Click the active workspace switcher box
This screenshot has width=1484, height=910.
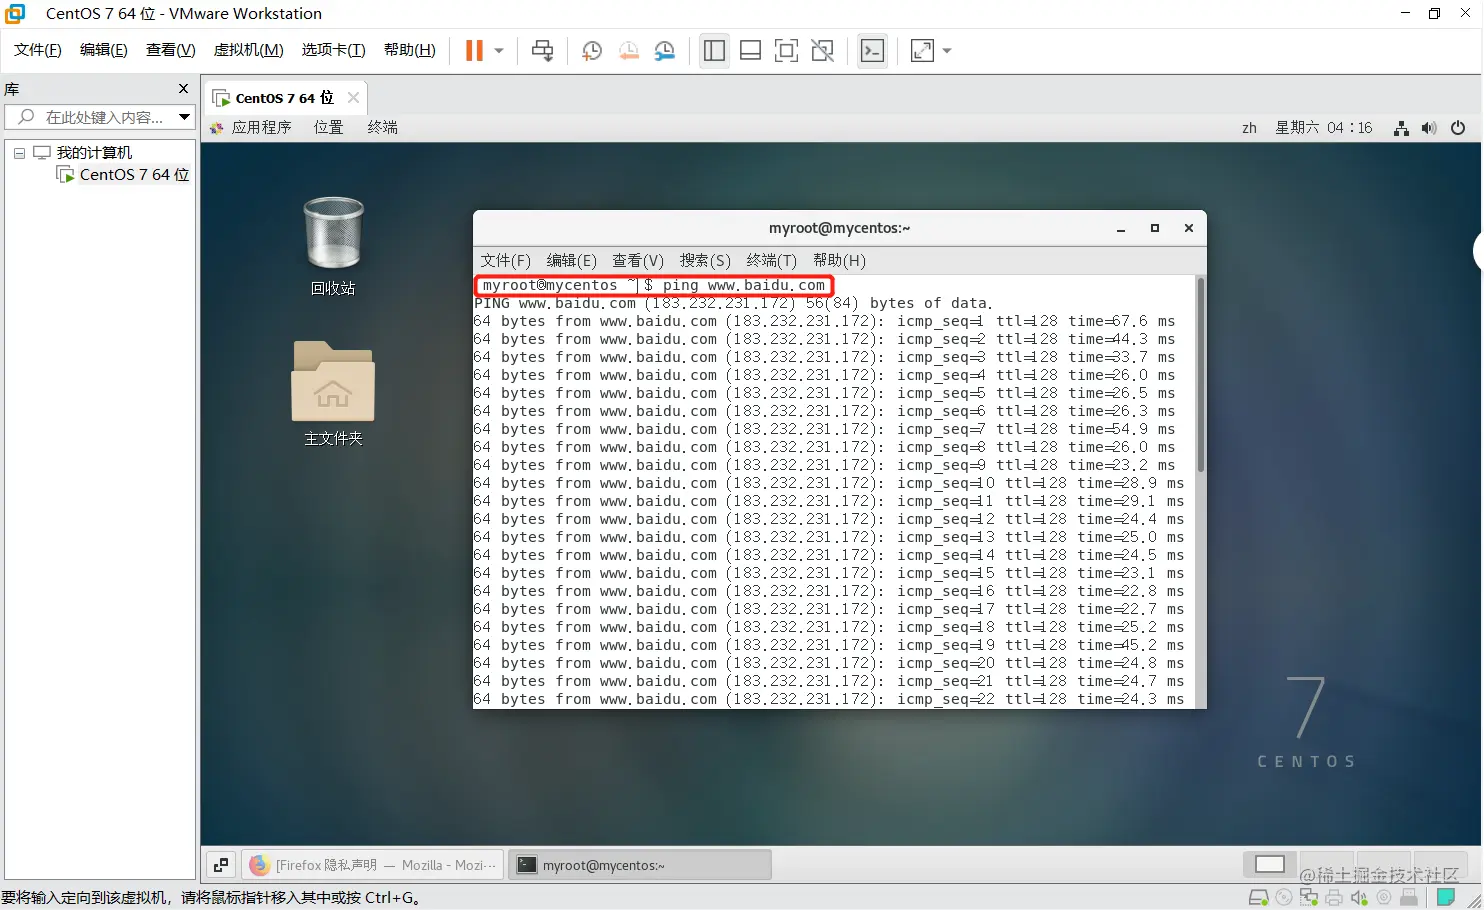[x=1269, y=864]
